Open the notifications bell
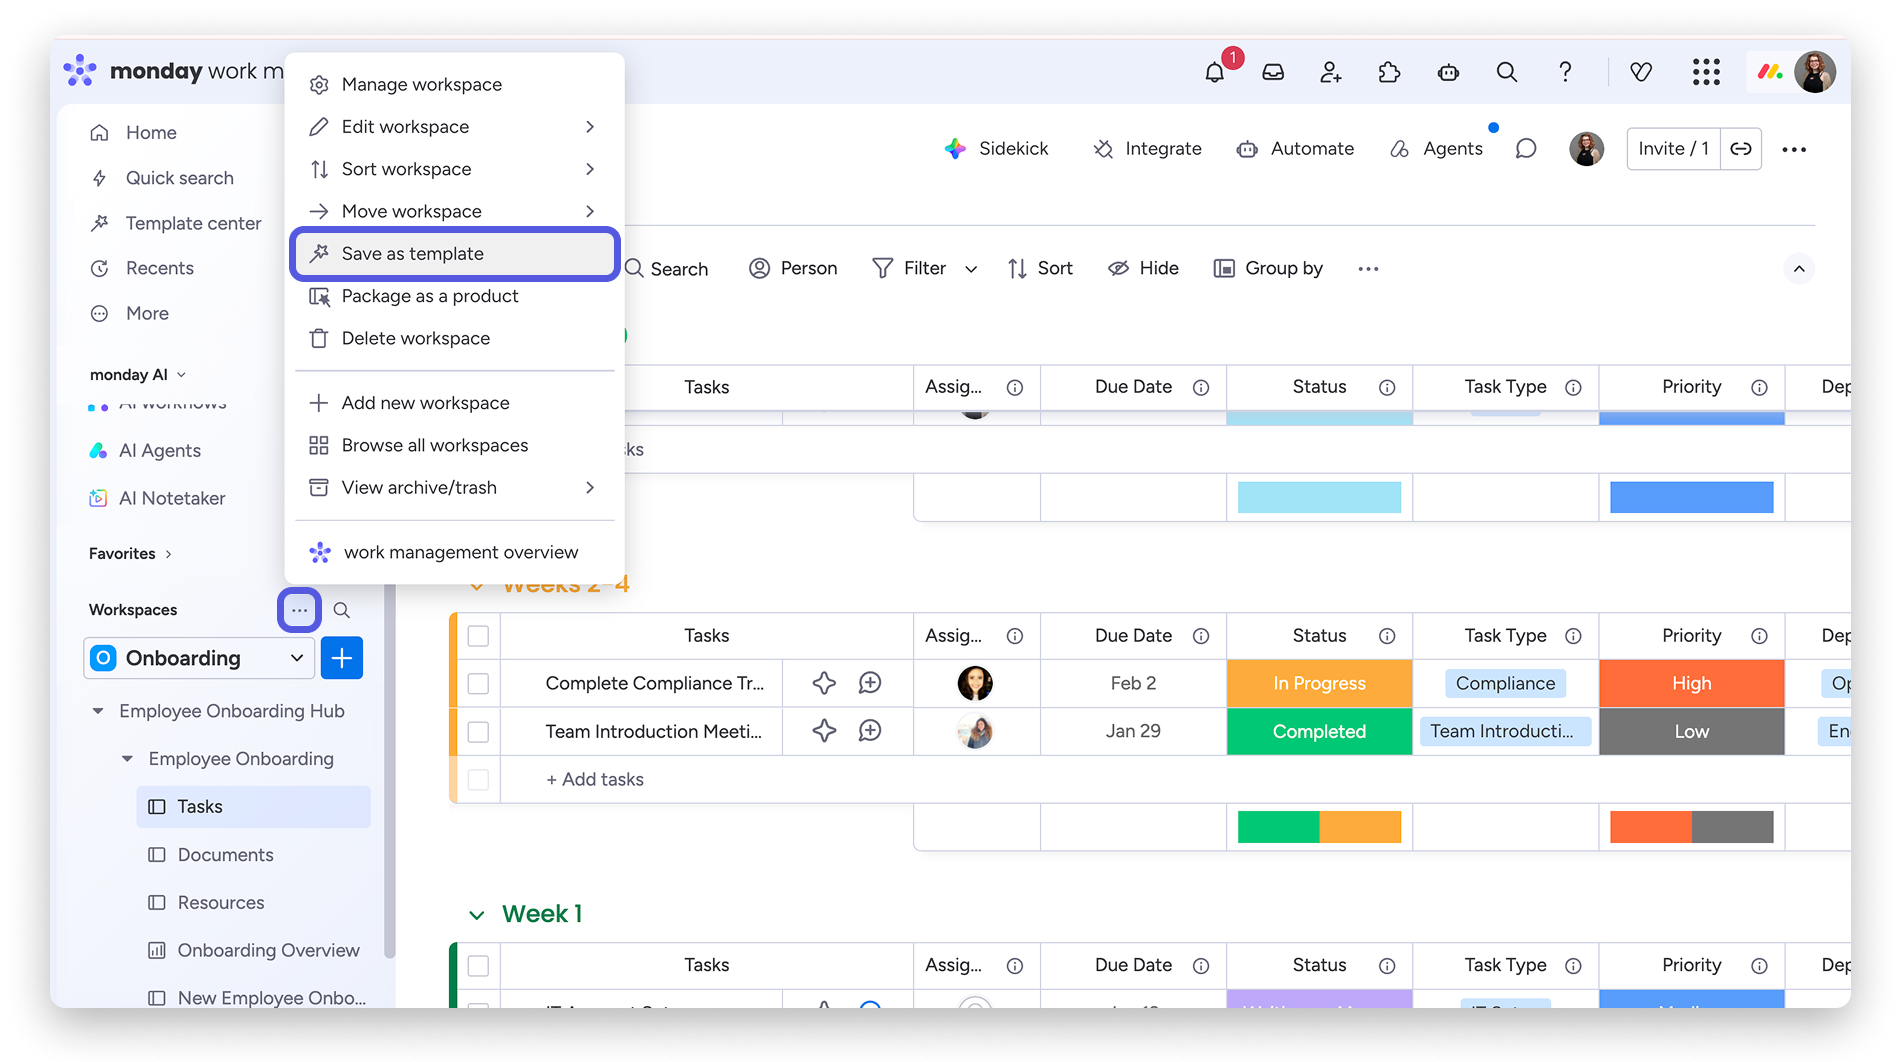Image resolution: width=1901 pixels, height=1062 pixels. 1214,72
